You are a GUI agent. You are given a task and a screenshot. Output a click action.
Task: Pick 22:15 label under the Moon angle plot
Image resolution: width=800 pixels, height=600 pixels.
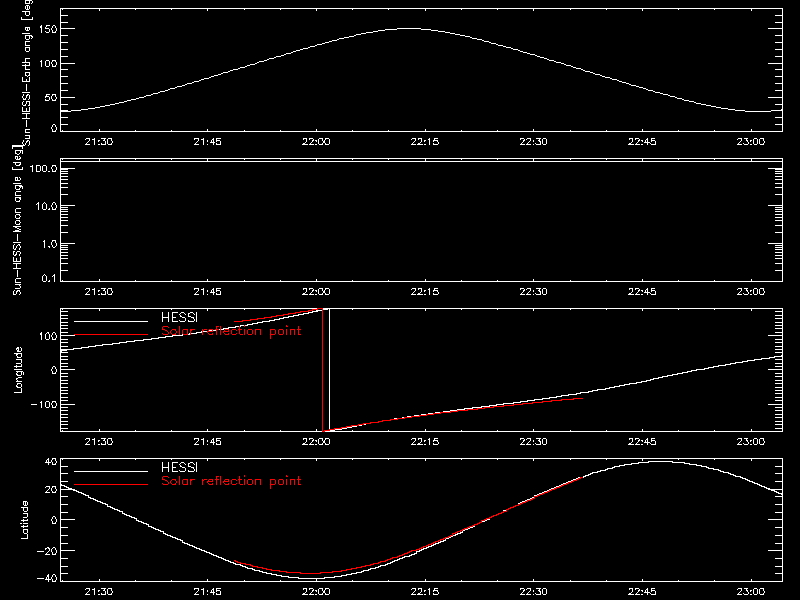point(424,292)
